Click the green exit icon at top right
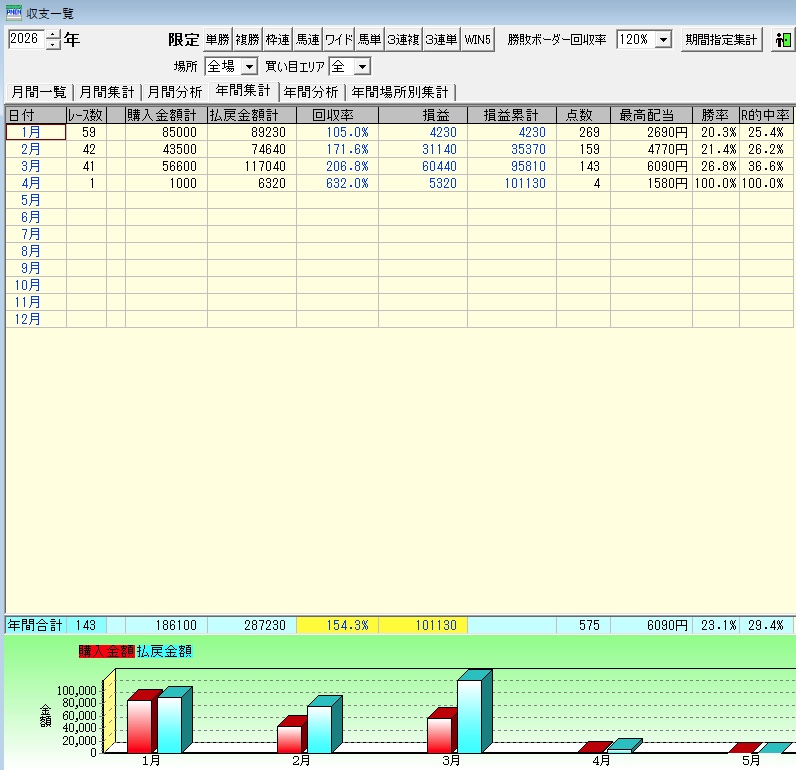796x770 pixels. click(x=782, y=40)
